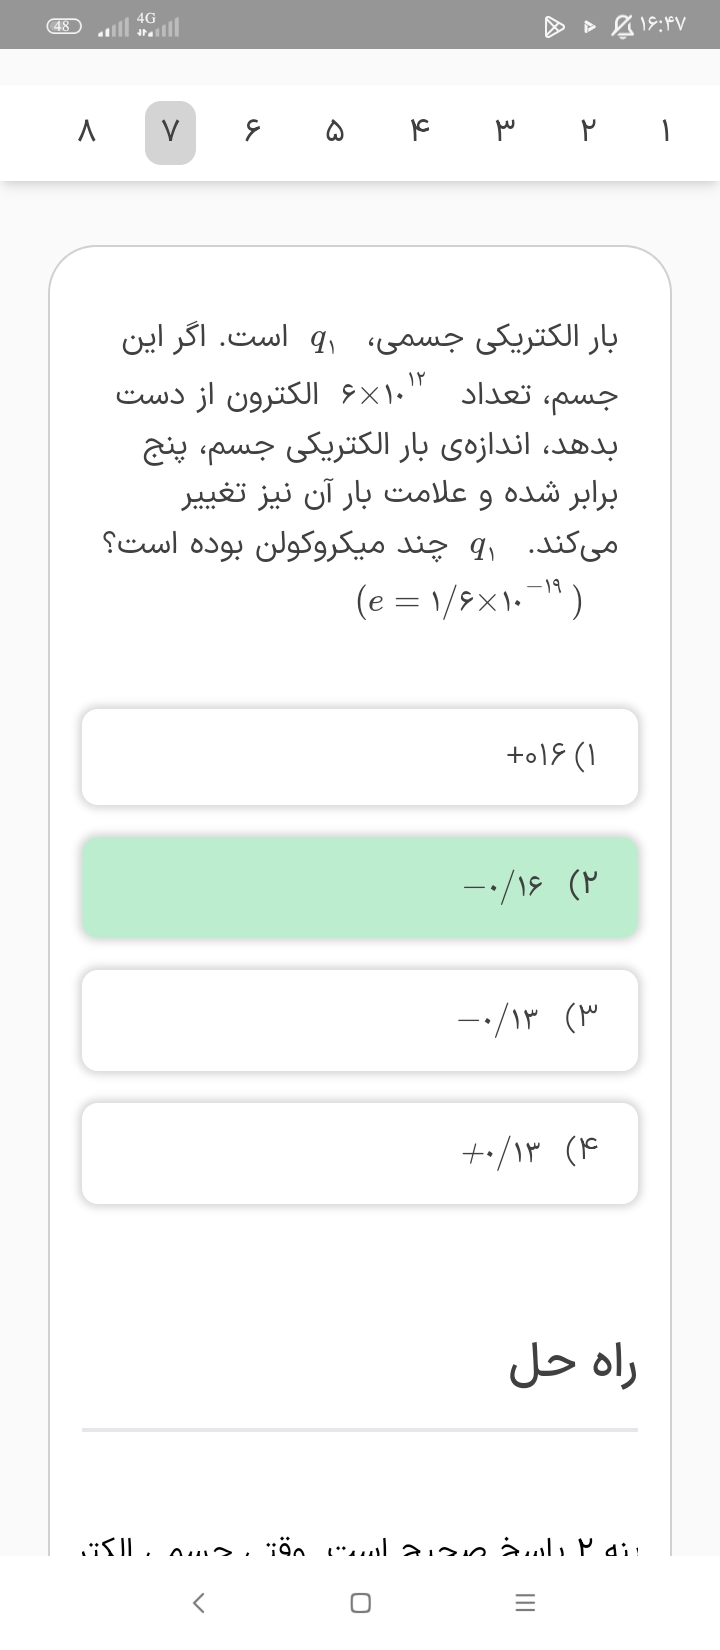Tap the battery level indicator
720x1650 pixels.
tap(63, 26)
